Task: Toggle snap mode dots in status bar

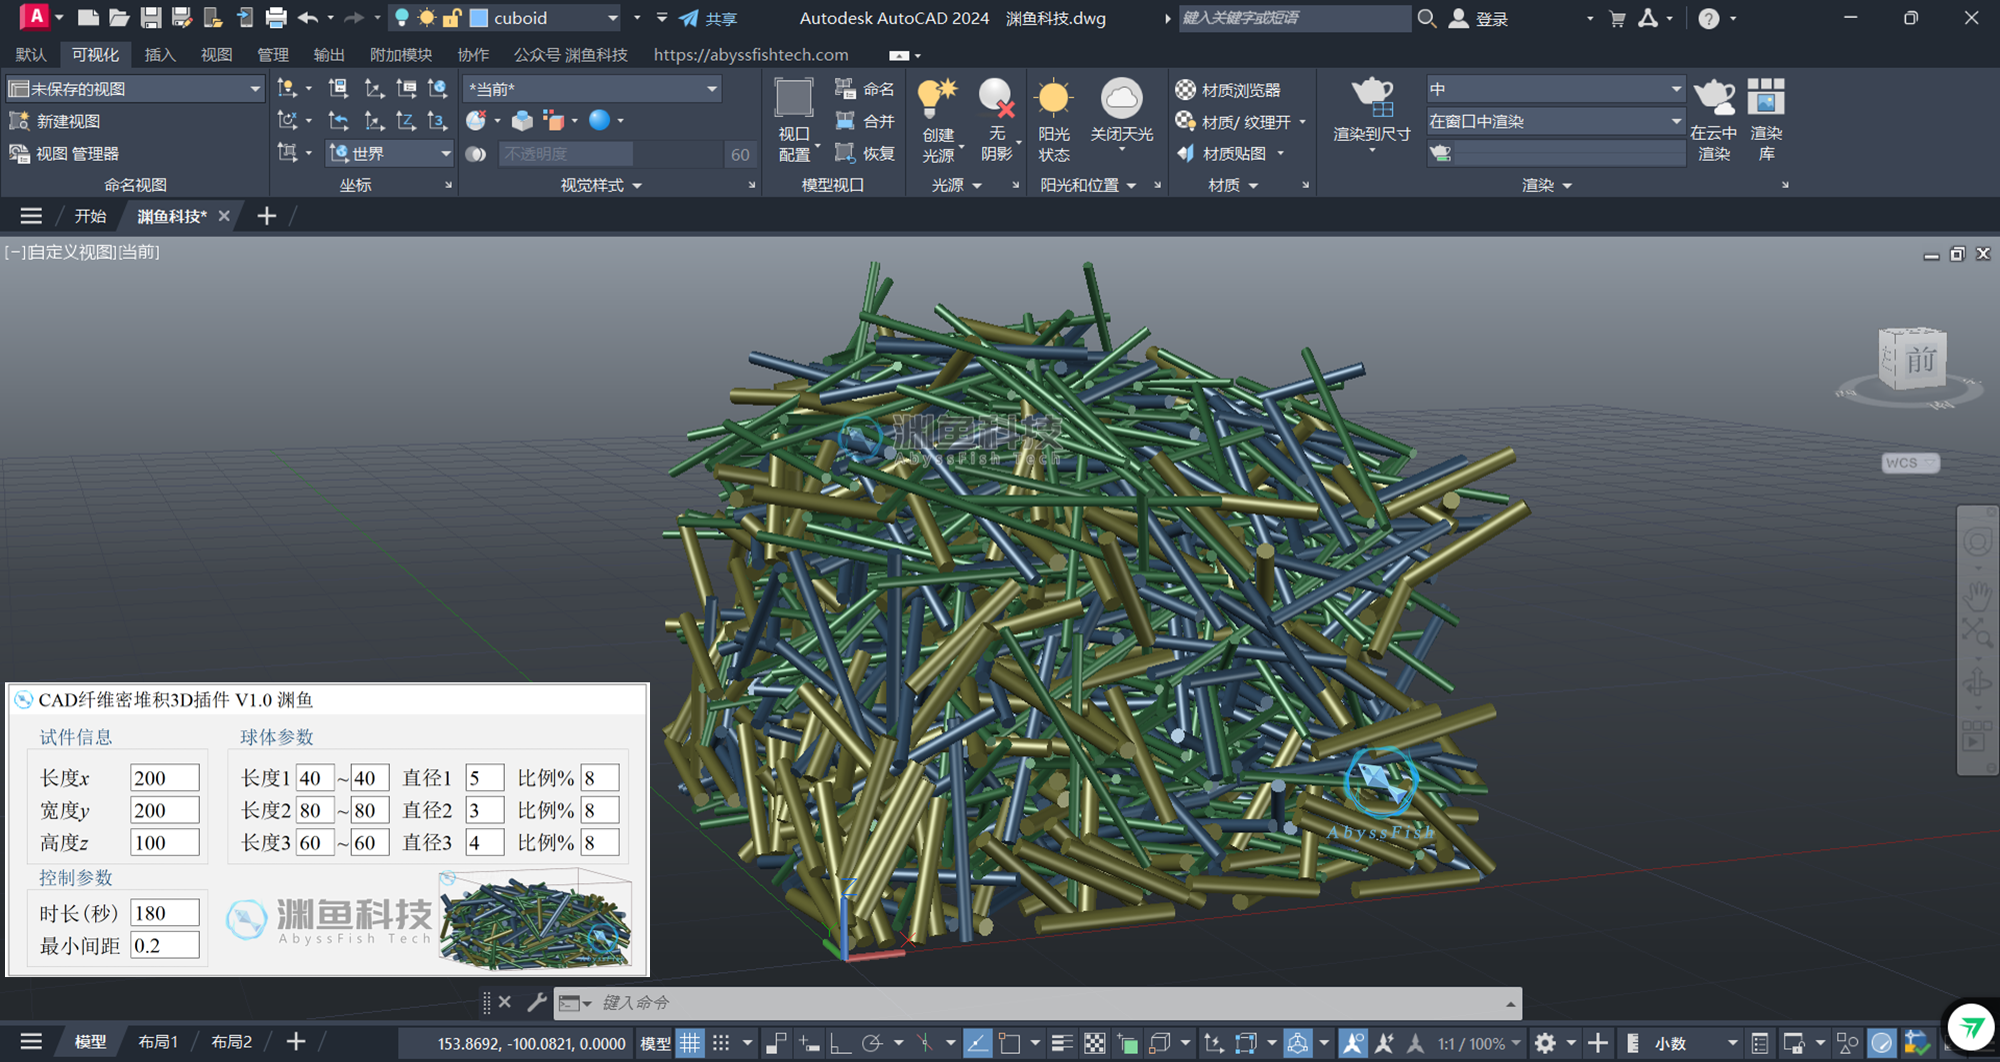Action: pos(721,1043)
